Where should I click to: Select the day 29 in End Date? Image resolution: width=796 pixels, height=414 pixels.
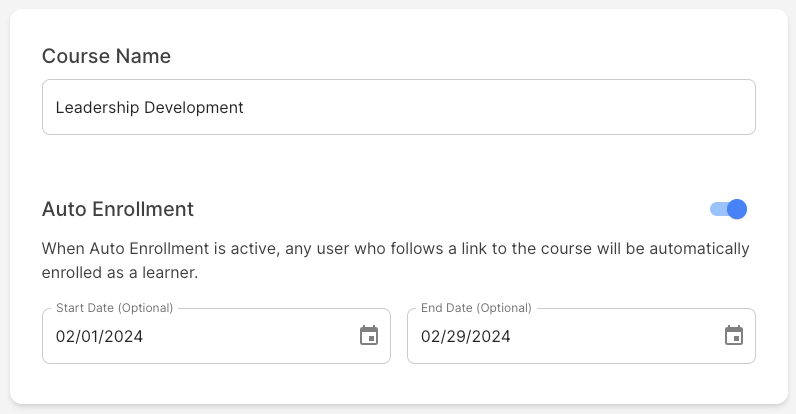coord(456,336)
